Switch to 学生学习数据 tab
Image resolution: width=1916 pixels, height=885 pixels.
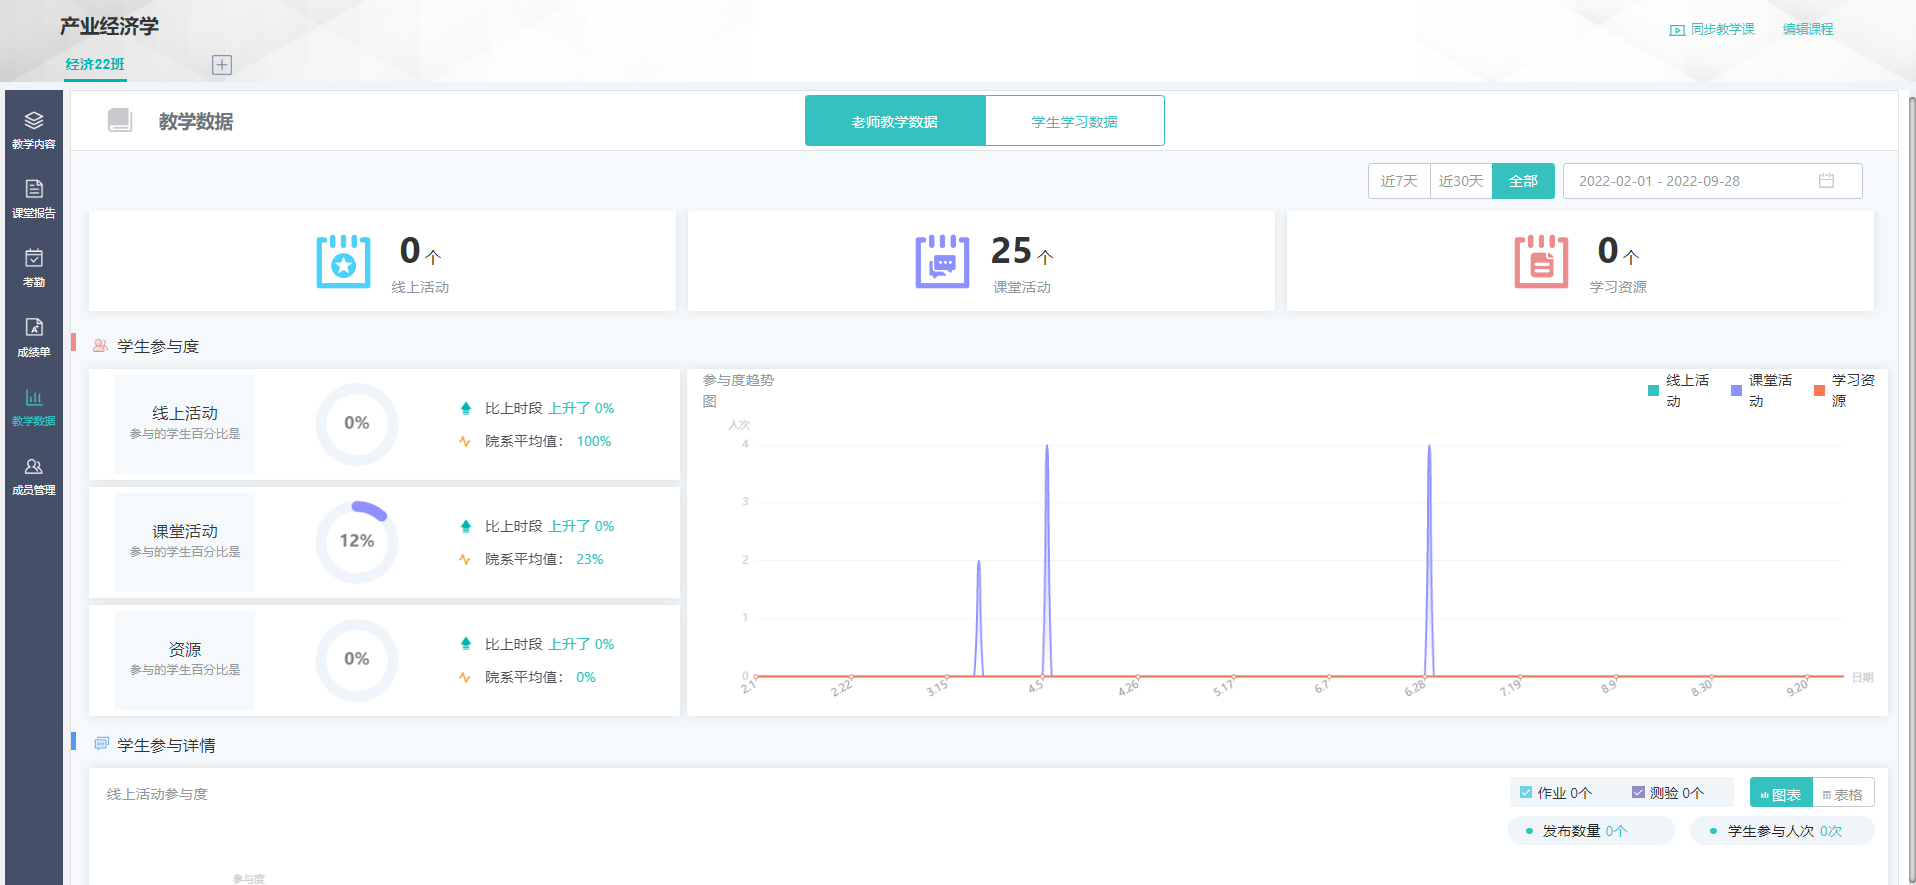(1074, 121)
